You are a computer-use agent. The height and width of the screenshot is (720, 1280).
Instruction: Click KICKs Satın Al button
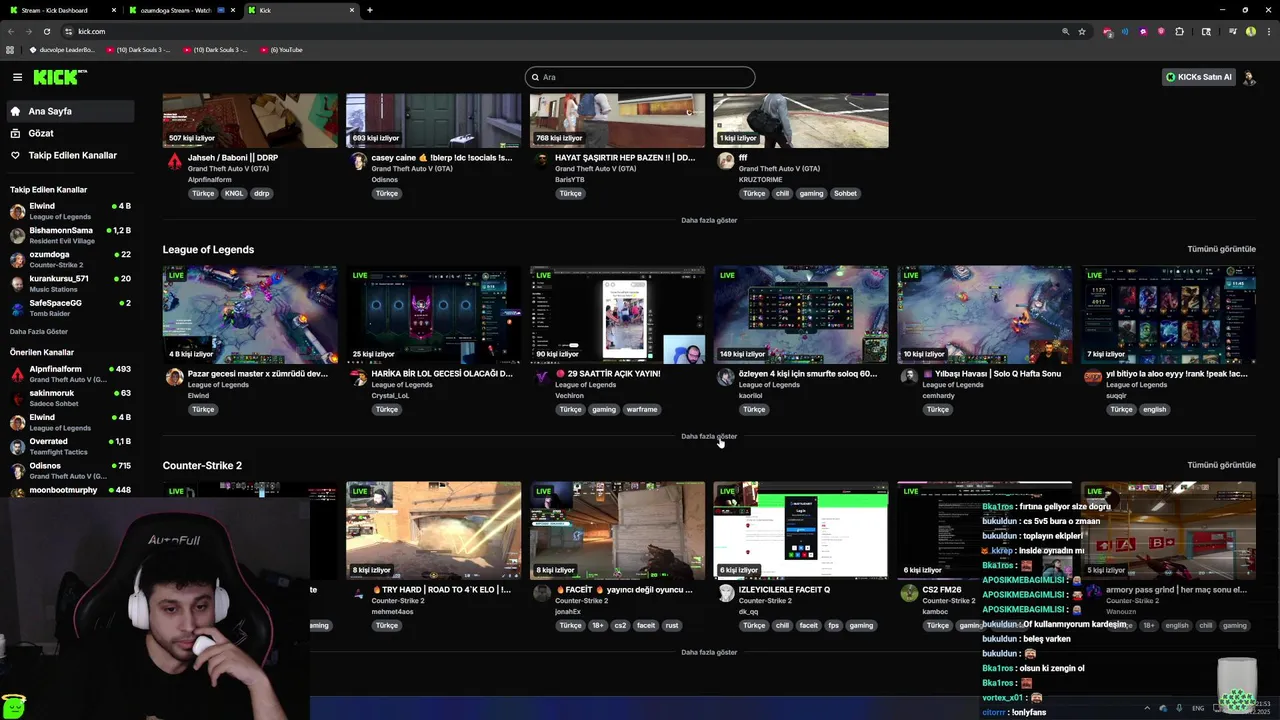[x=1199, y=77]
